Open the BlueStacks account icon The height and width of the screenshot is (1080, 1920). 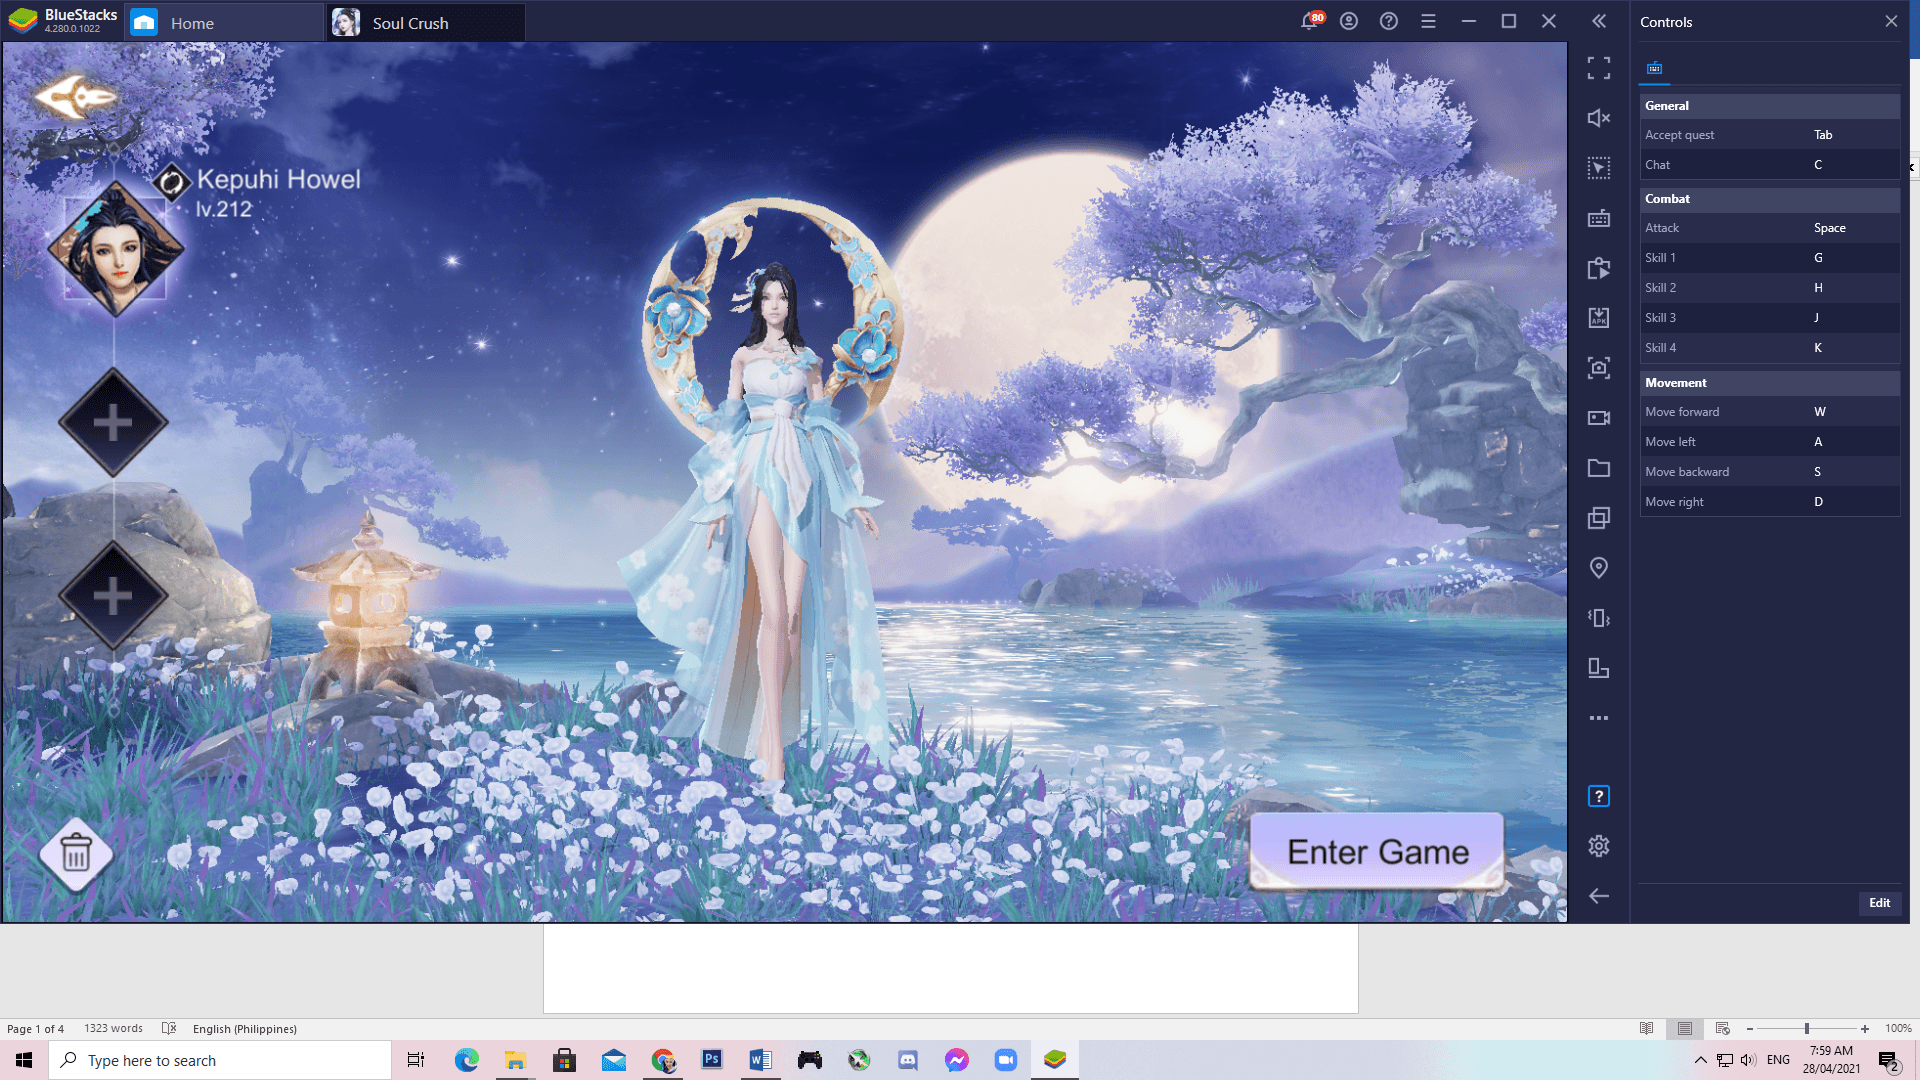pos(1349,21)
